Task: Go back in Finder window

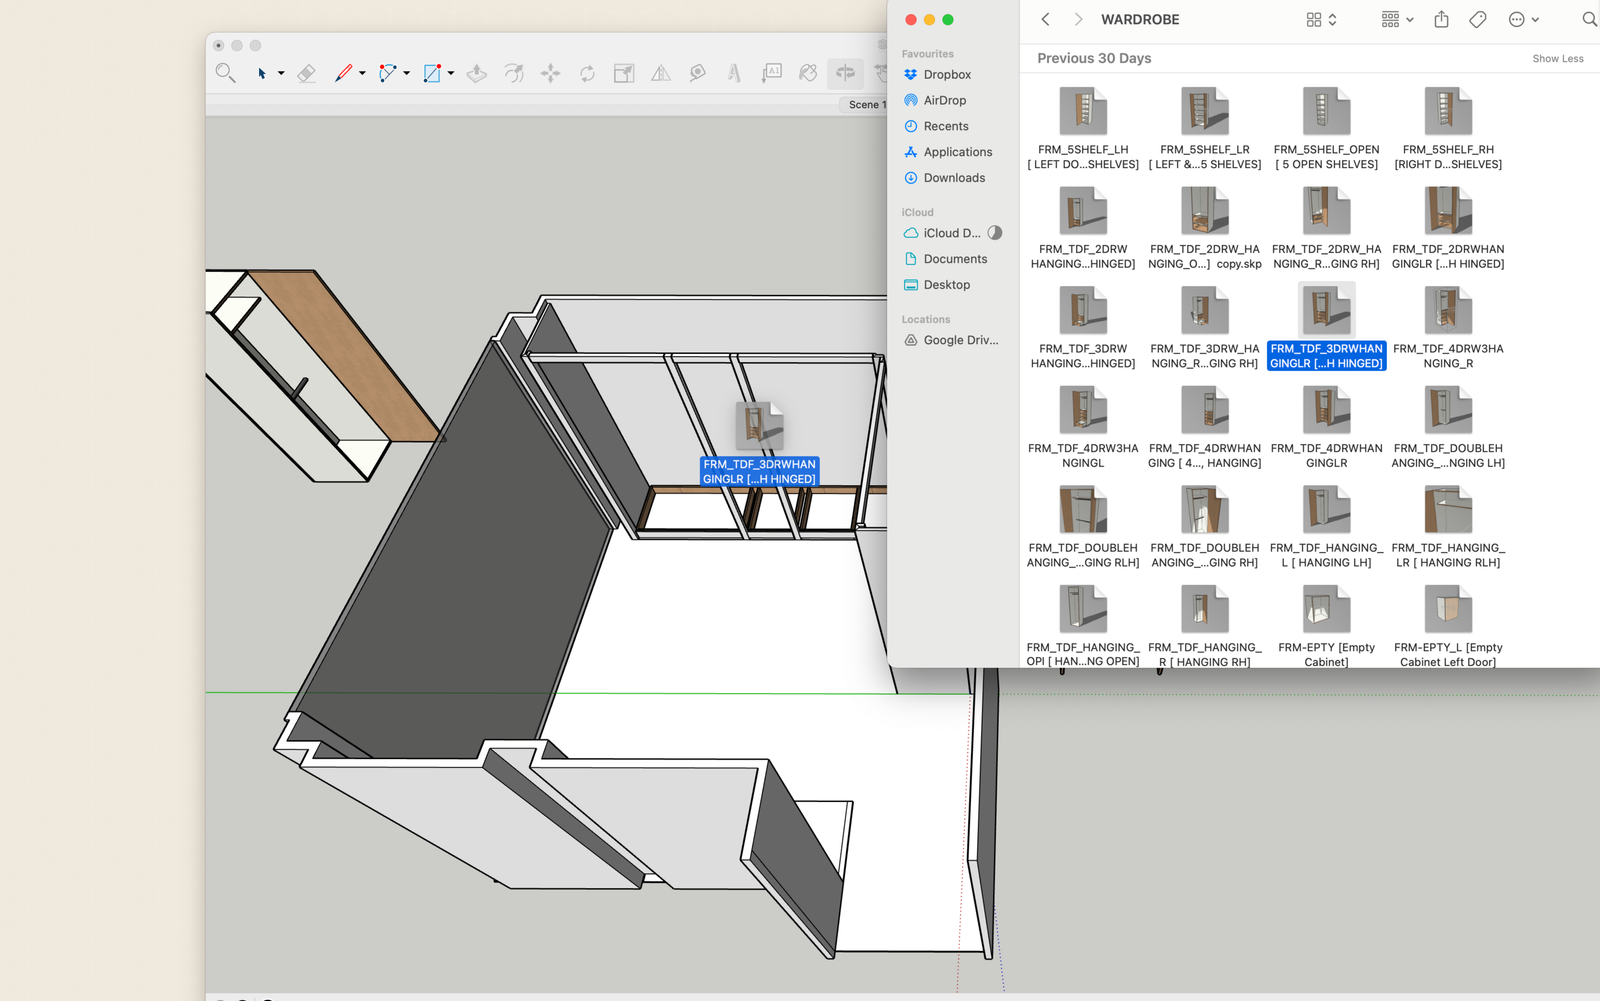Action: click(1045, 19)
